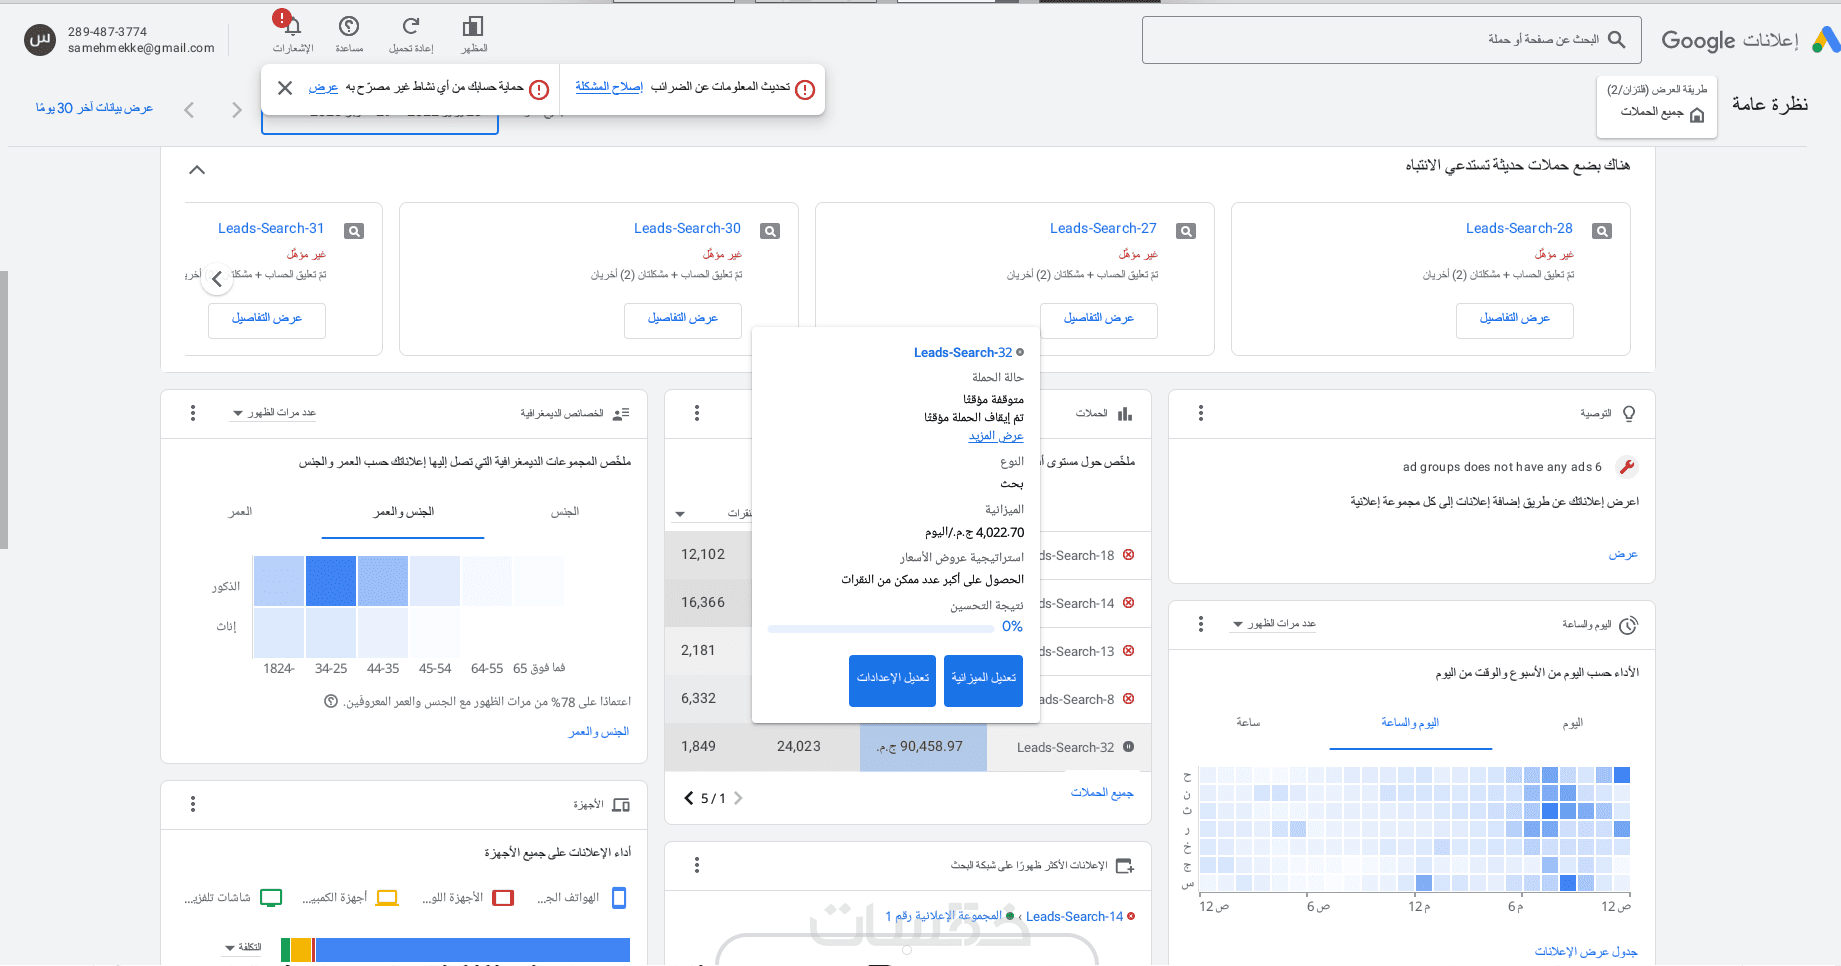
Task: Click the lightbulb icon beside التوصية
Action: 1629,414
